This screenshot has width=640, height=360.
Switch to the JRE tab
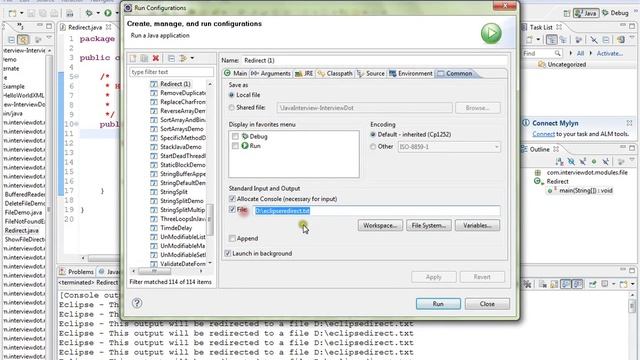coord(304,73)
